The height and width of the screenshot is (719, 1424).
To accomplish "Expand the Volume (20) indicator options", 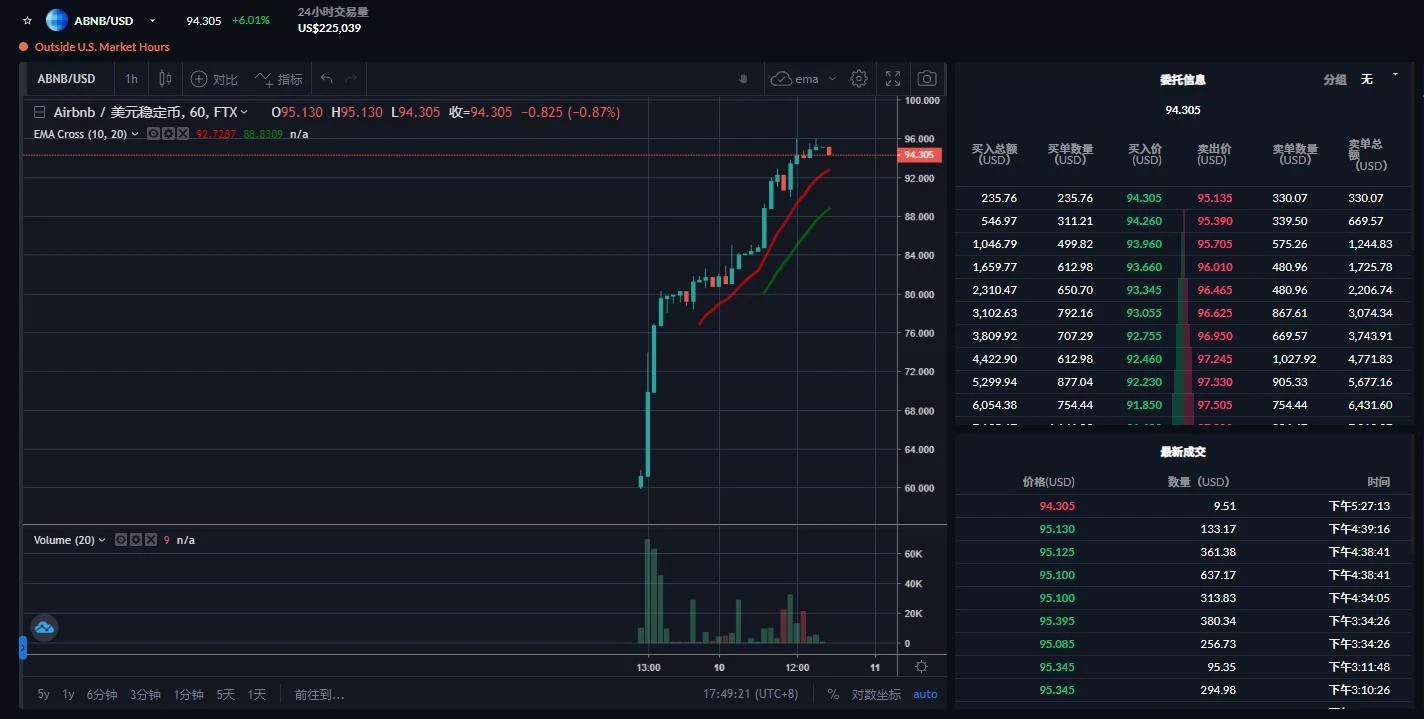I will [102, 540].
